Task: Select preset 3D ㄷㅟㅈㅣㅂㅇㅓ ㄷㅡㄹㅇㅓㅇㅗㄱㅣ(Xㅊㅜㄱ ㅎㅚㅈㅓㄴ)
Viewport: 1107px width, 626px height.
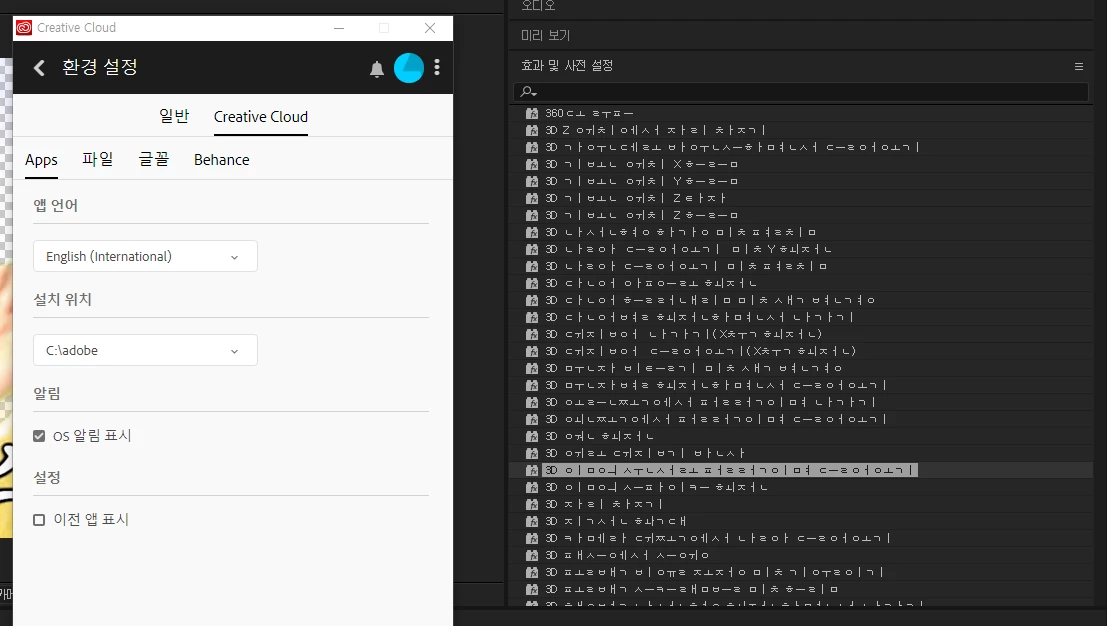Action: (x=700, y=351)
